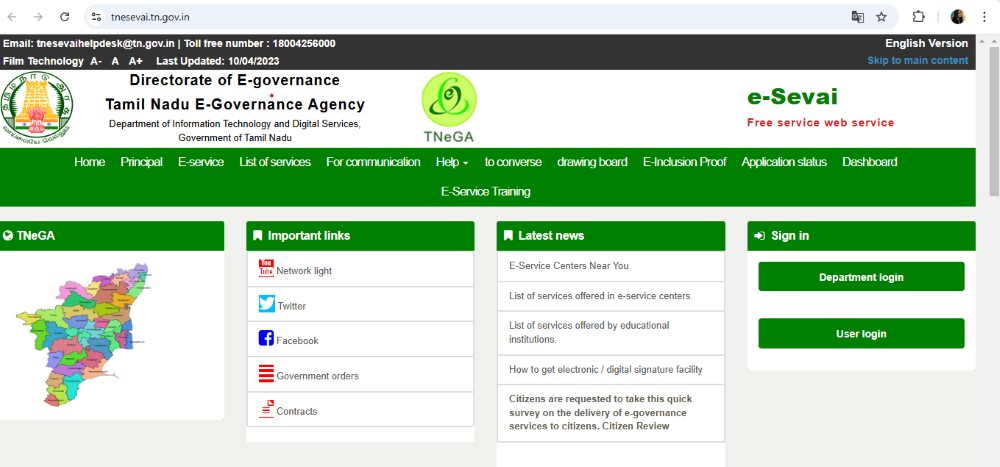Click the Department login button
The height and width of the screenshot is (467, 1000).
(861, 277)
